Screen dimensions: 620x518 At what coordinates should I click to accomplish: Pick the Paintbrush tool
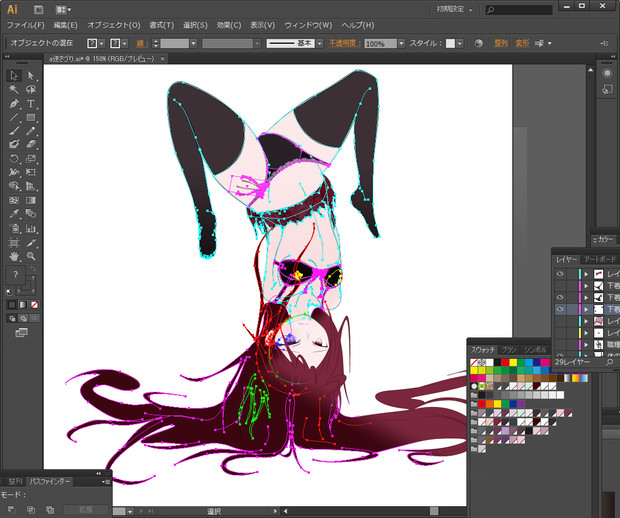14,131
